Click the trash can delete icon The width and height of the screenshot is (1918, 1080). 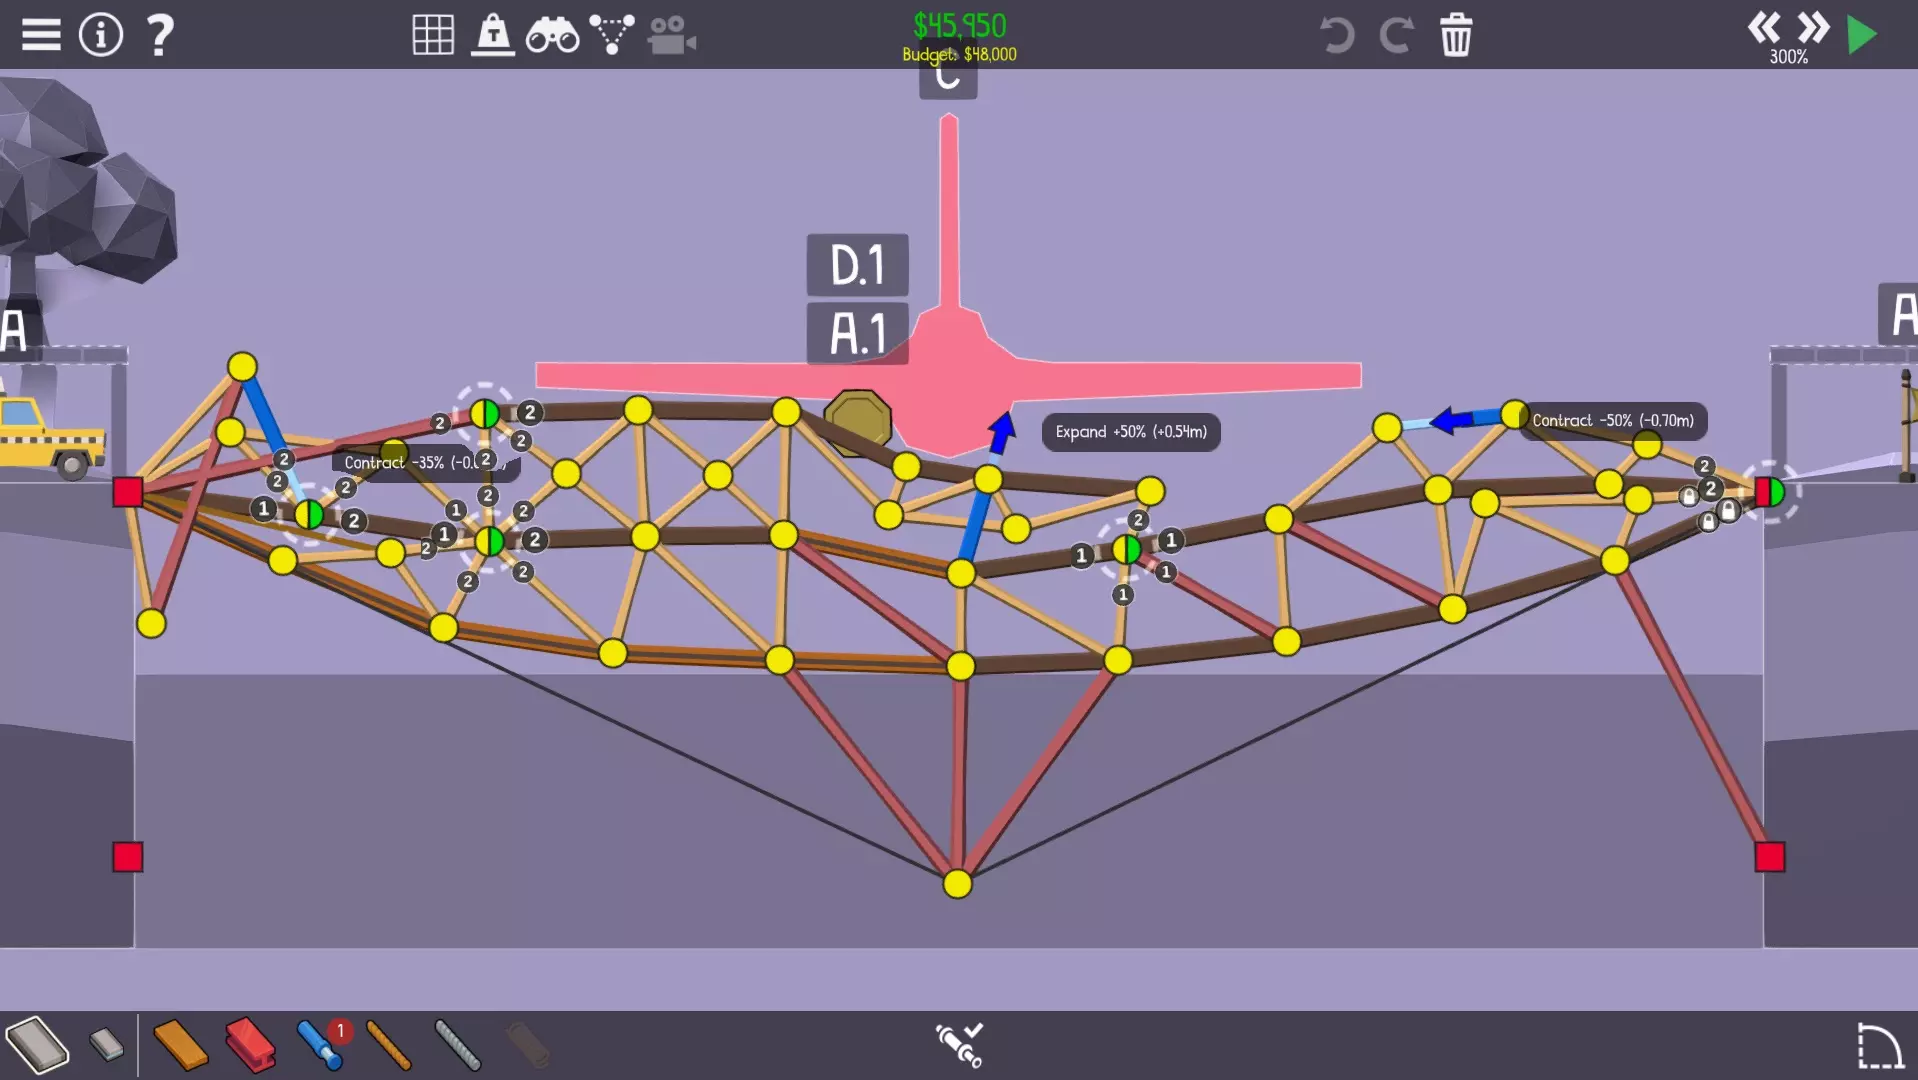click(1456, 35)
